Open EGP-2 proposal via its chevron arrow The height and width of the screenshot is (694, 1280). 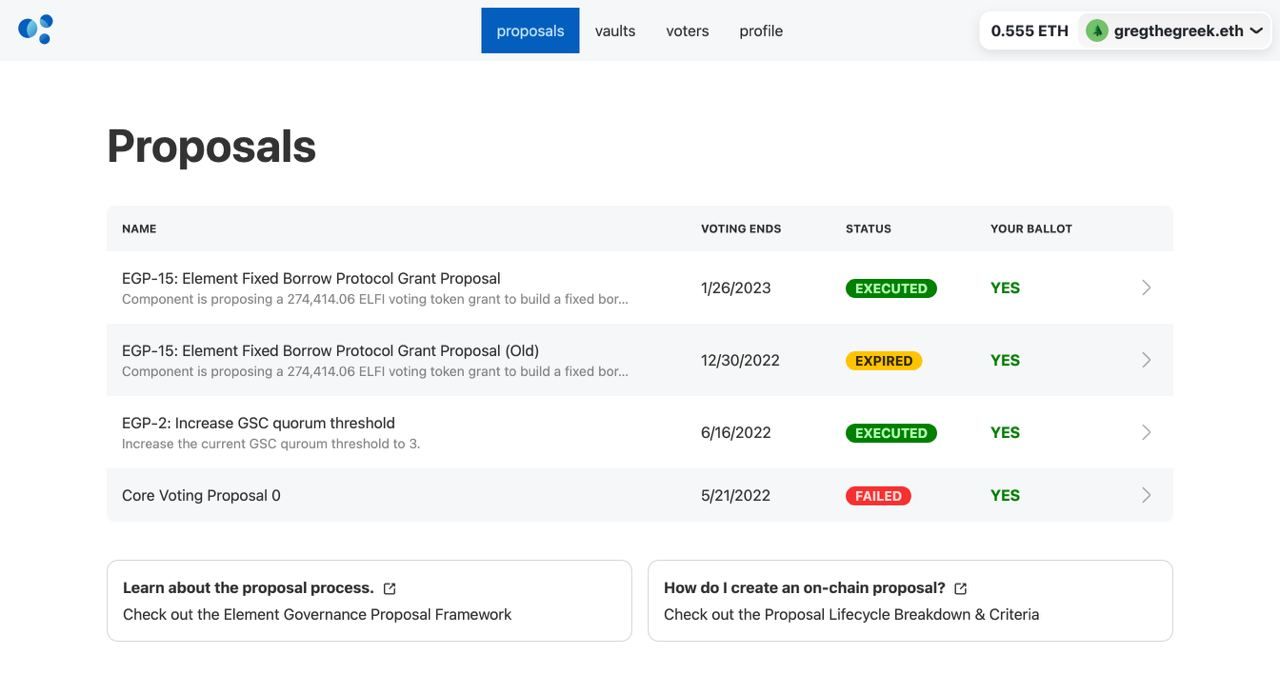[x=1146, y=432]
